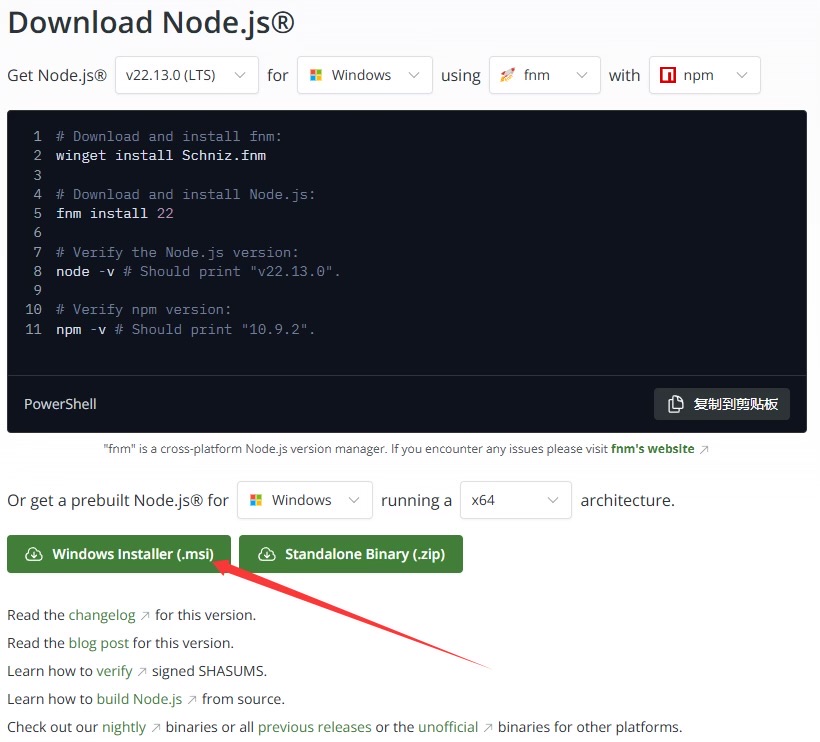Click the external arrow icon after verify
The image size is (820, 742).
[142, 671]
